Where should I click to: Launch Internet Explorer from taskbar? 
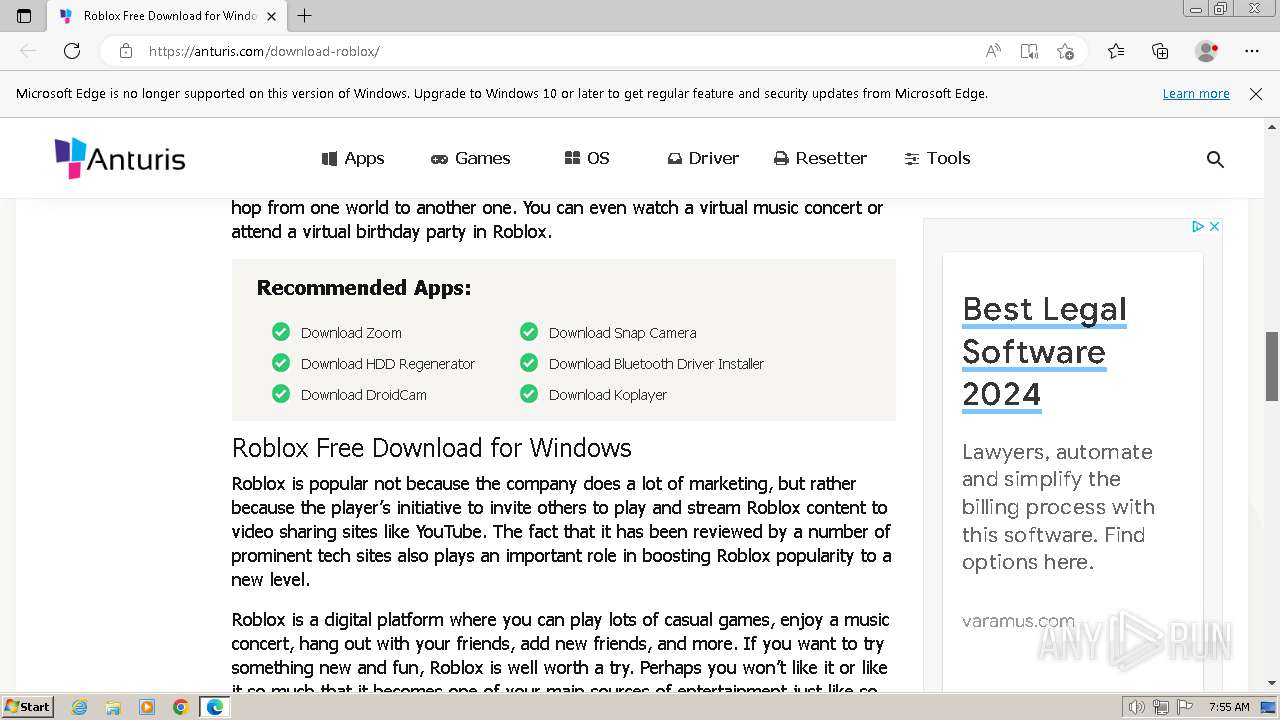point(80,707)
